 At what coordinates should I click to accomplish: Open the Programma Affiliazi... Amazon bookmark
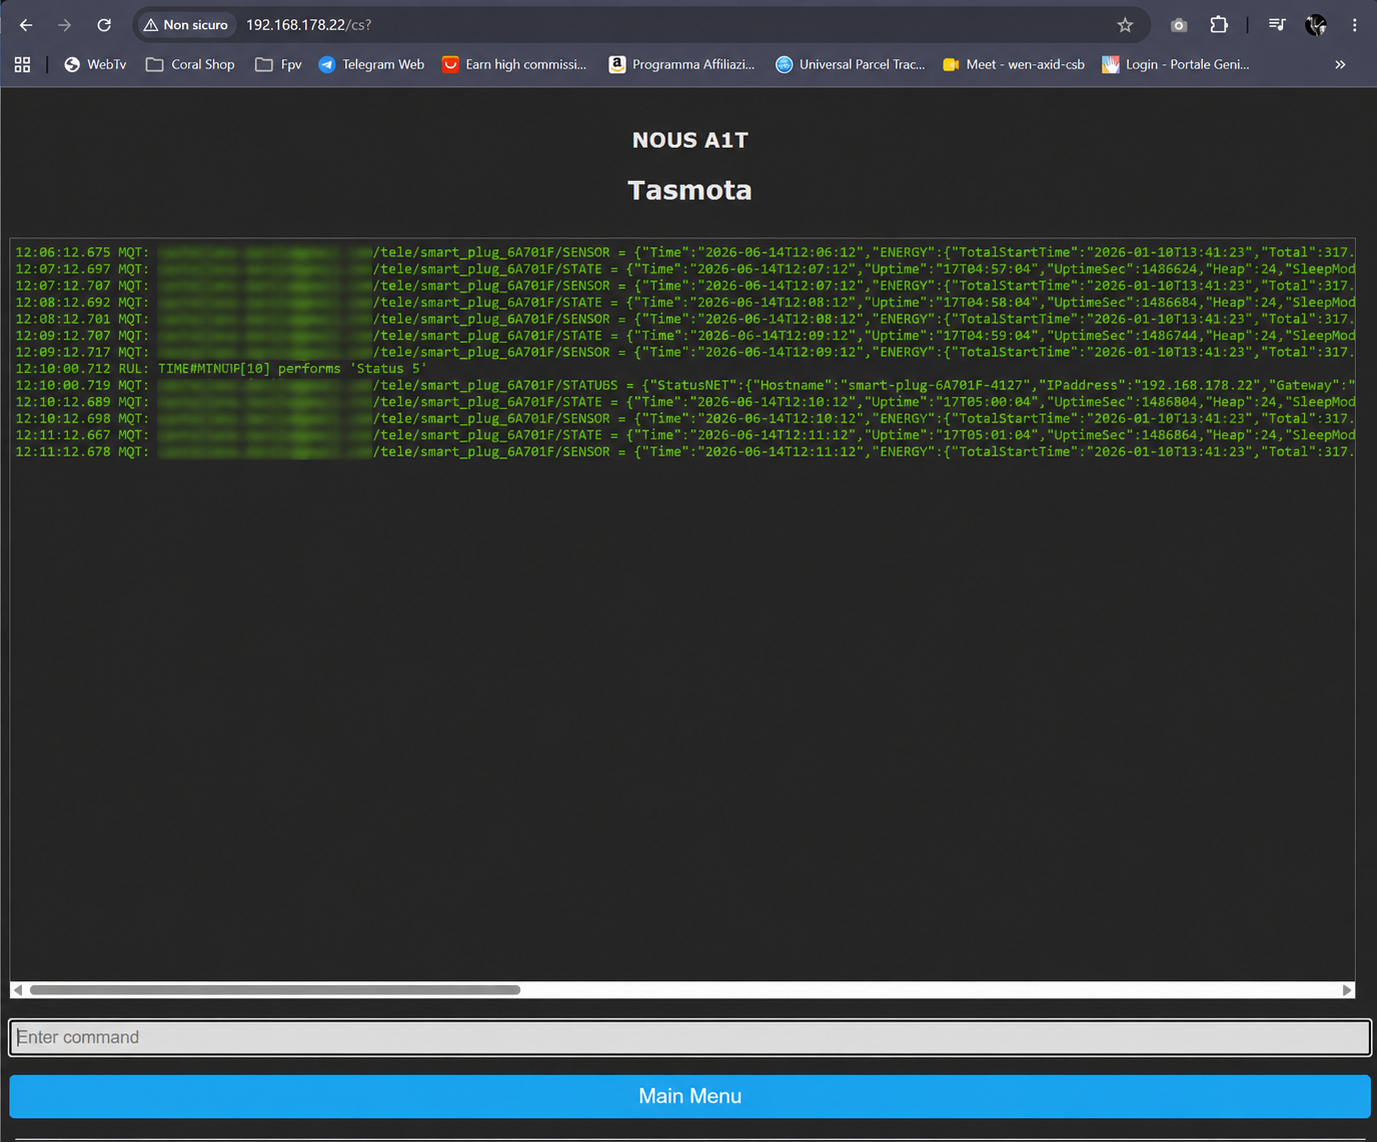point(682,64)
